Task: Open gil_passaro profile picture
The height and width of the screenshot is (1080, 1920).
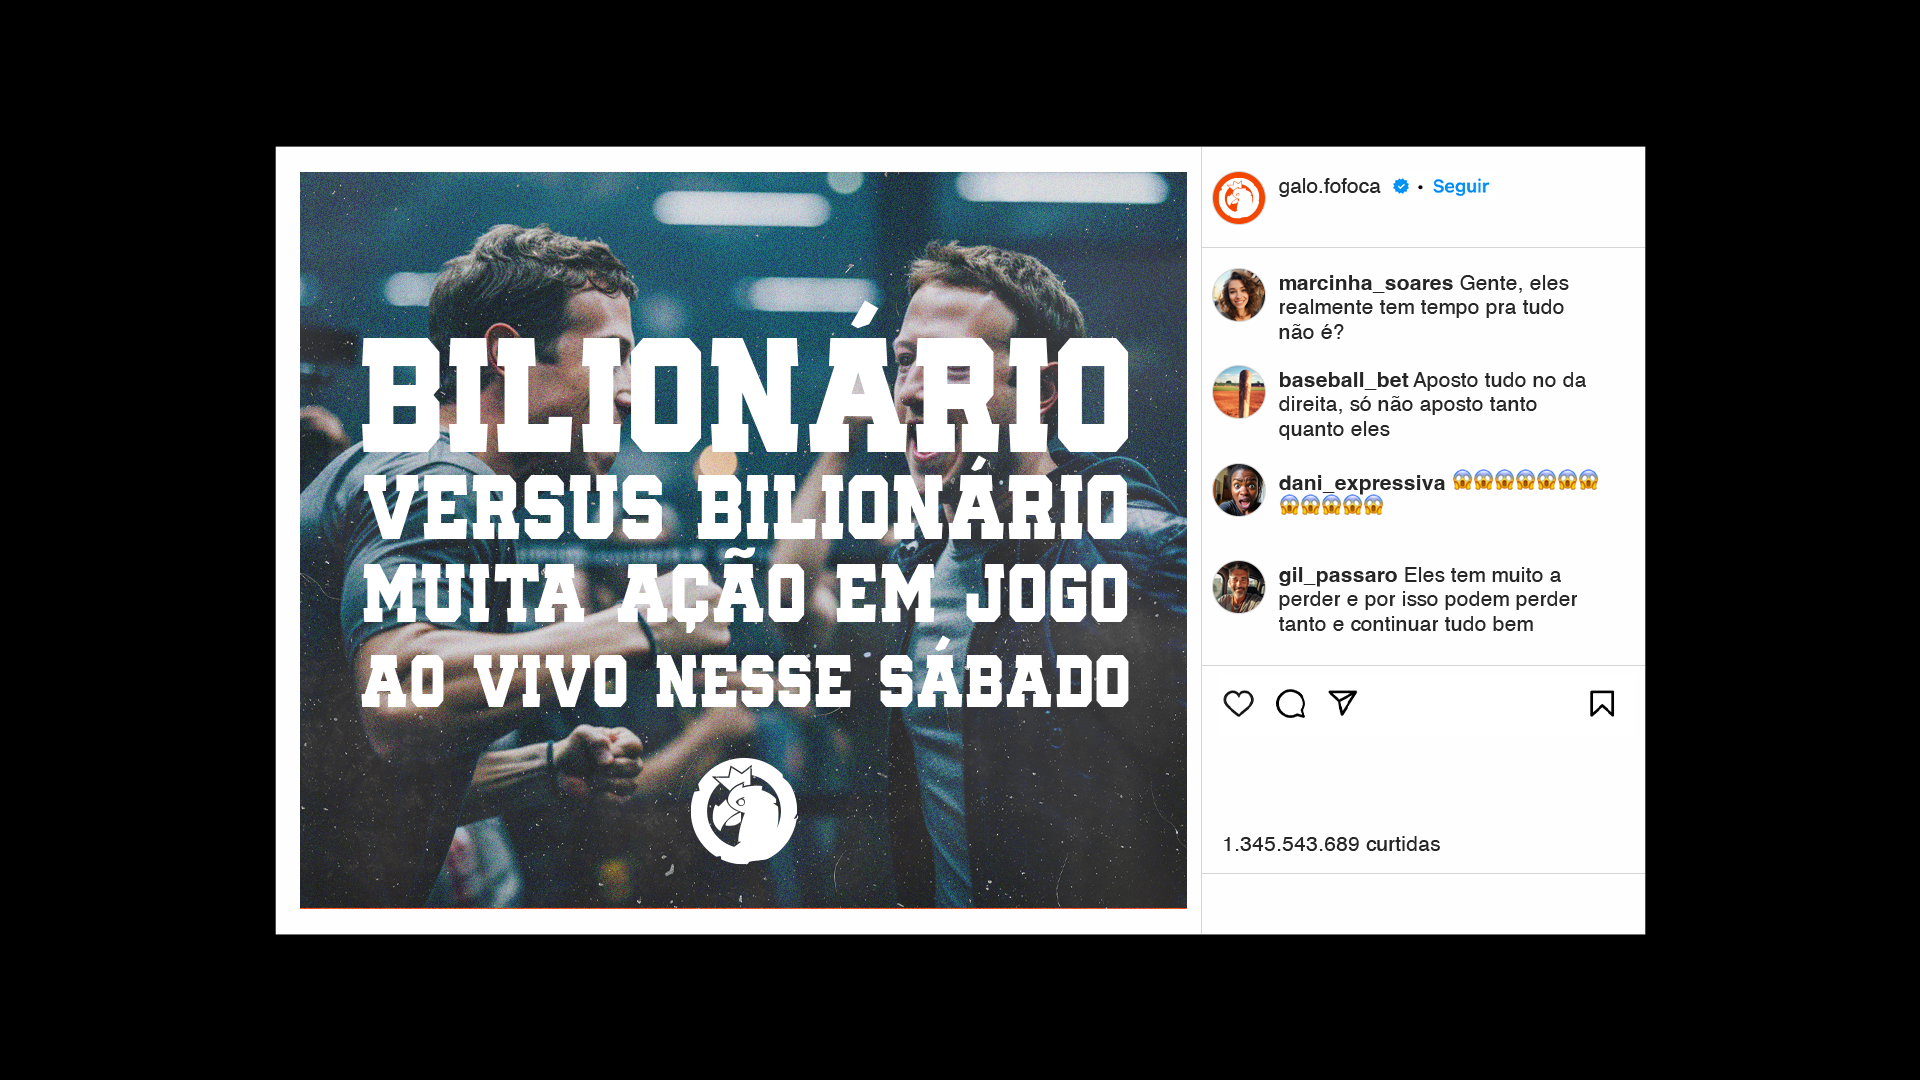Action: coord(1239,587)
